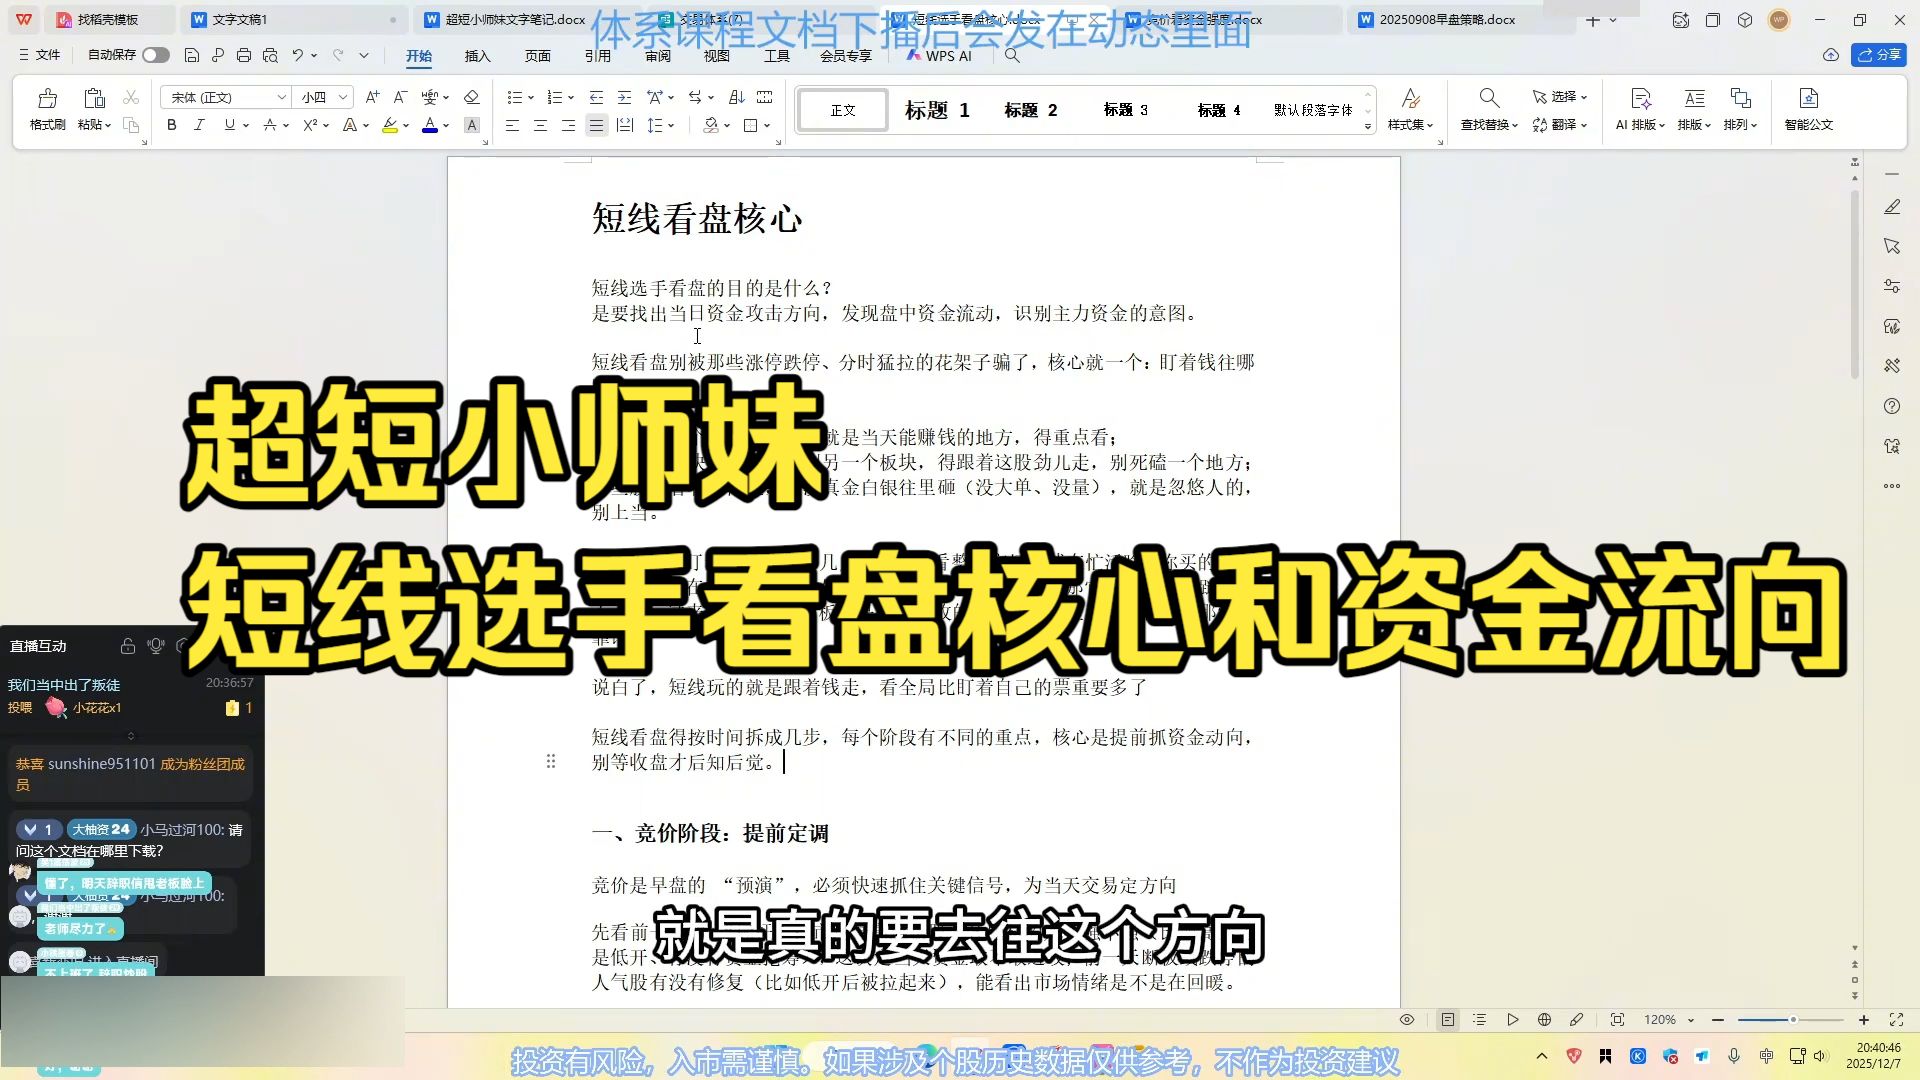1920x1080 pixels.
Task: Switch to the 插入 ribbon tab
Action: [x=477, y=56]
